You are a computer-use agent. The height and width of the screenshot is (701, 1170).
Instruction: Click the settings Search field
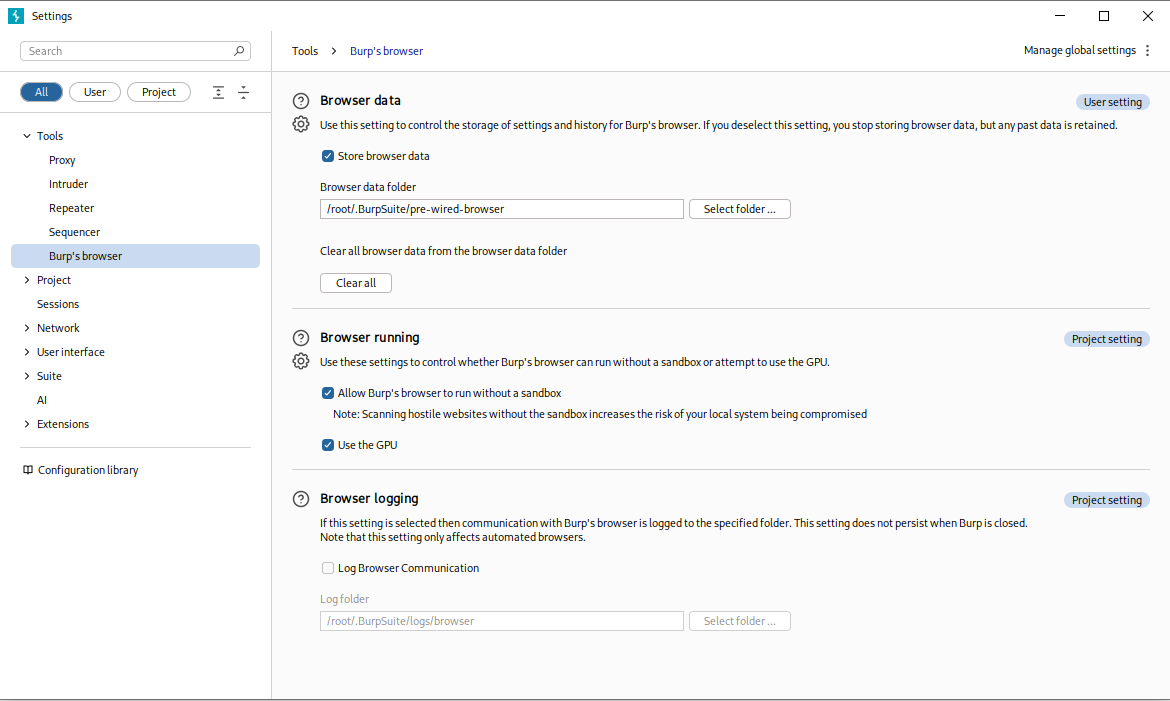[130, 51]
